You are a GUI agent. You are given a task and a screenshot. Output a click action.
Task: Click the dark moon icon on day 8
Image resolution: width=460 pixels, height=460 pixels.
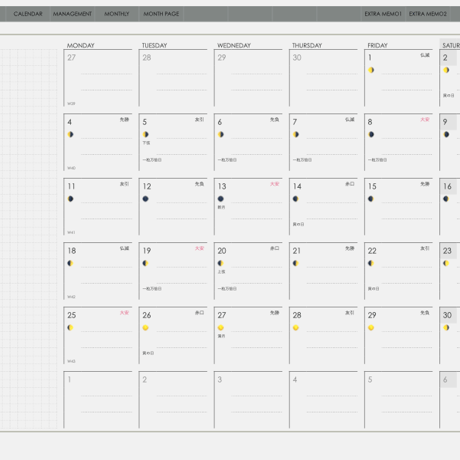[371, 134]
